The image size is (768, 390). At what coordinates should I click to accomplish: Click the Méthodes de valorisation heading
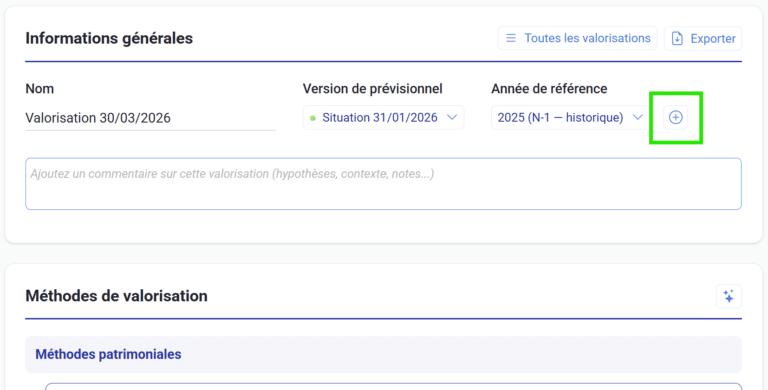pyautogui.click(x=117, y=296)
